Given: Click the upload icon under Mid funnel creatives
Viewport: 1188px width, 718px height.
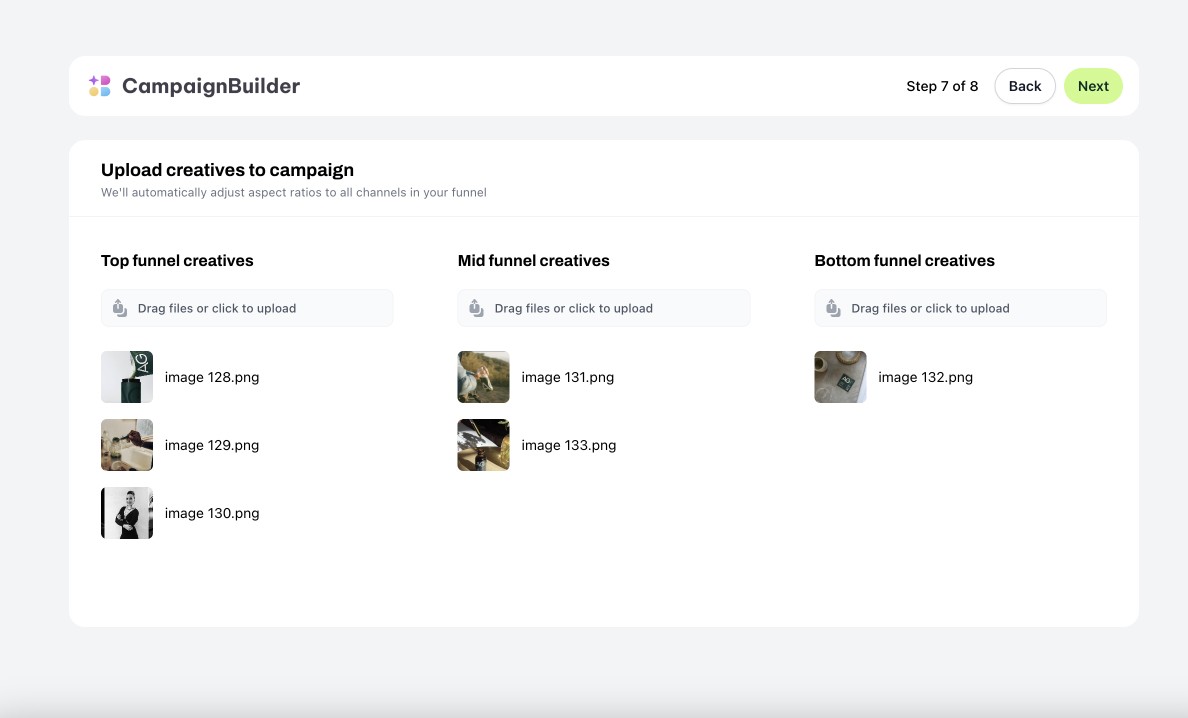Looking at the screenshot, I should (x=475, y=308).
